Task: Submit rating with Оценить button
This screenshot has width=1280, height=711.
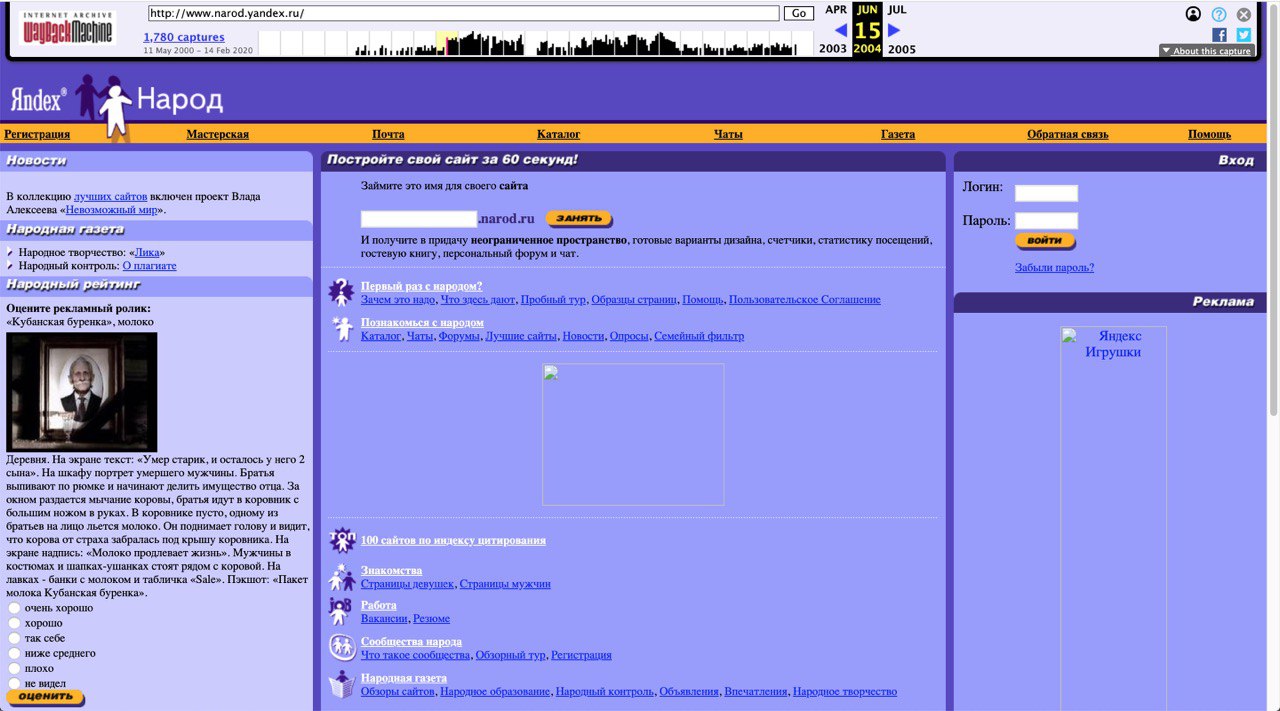Action: [45, 697]
